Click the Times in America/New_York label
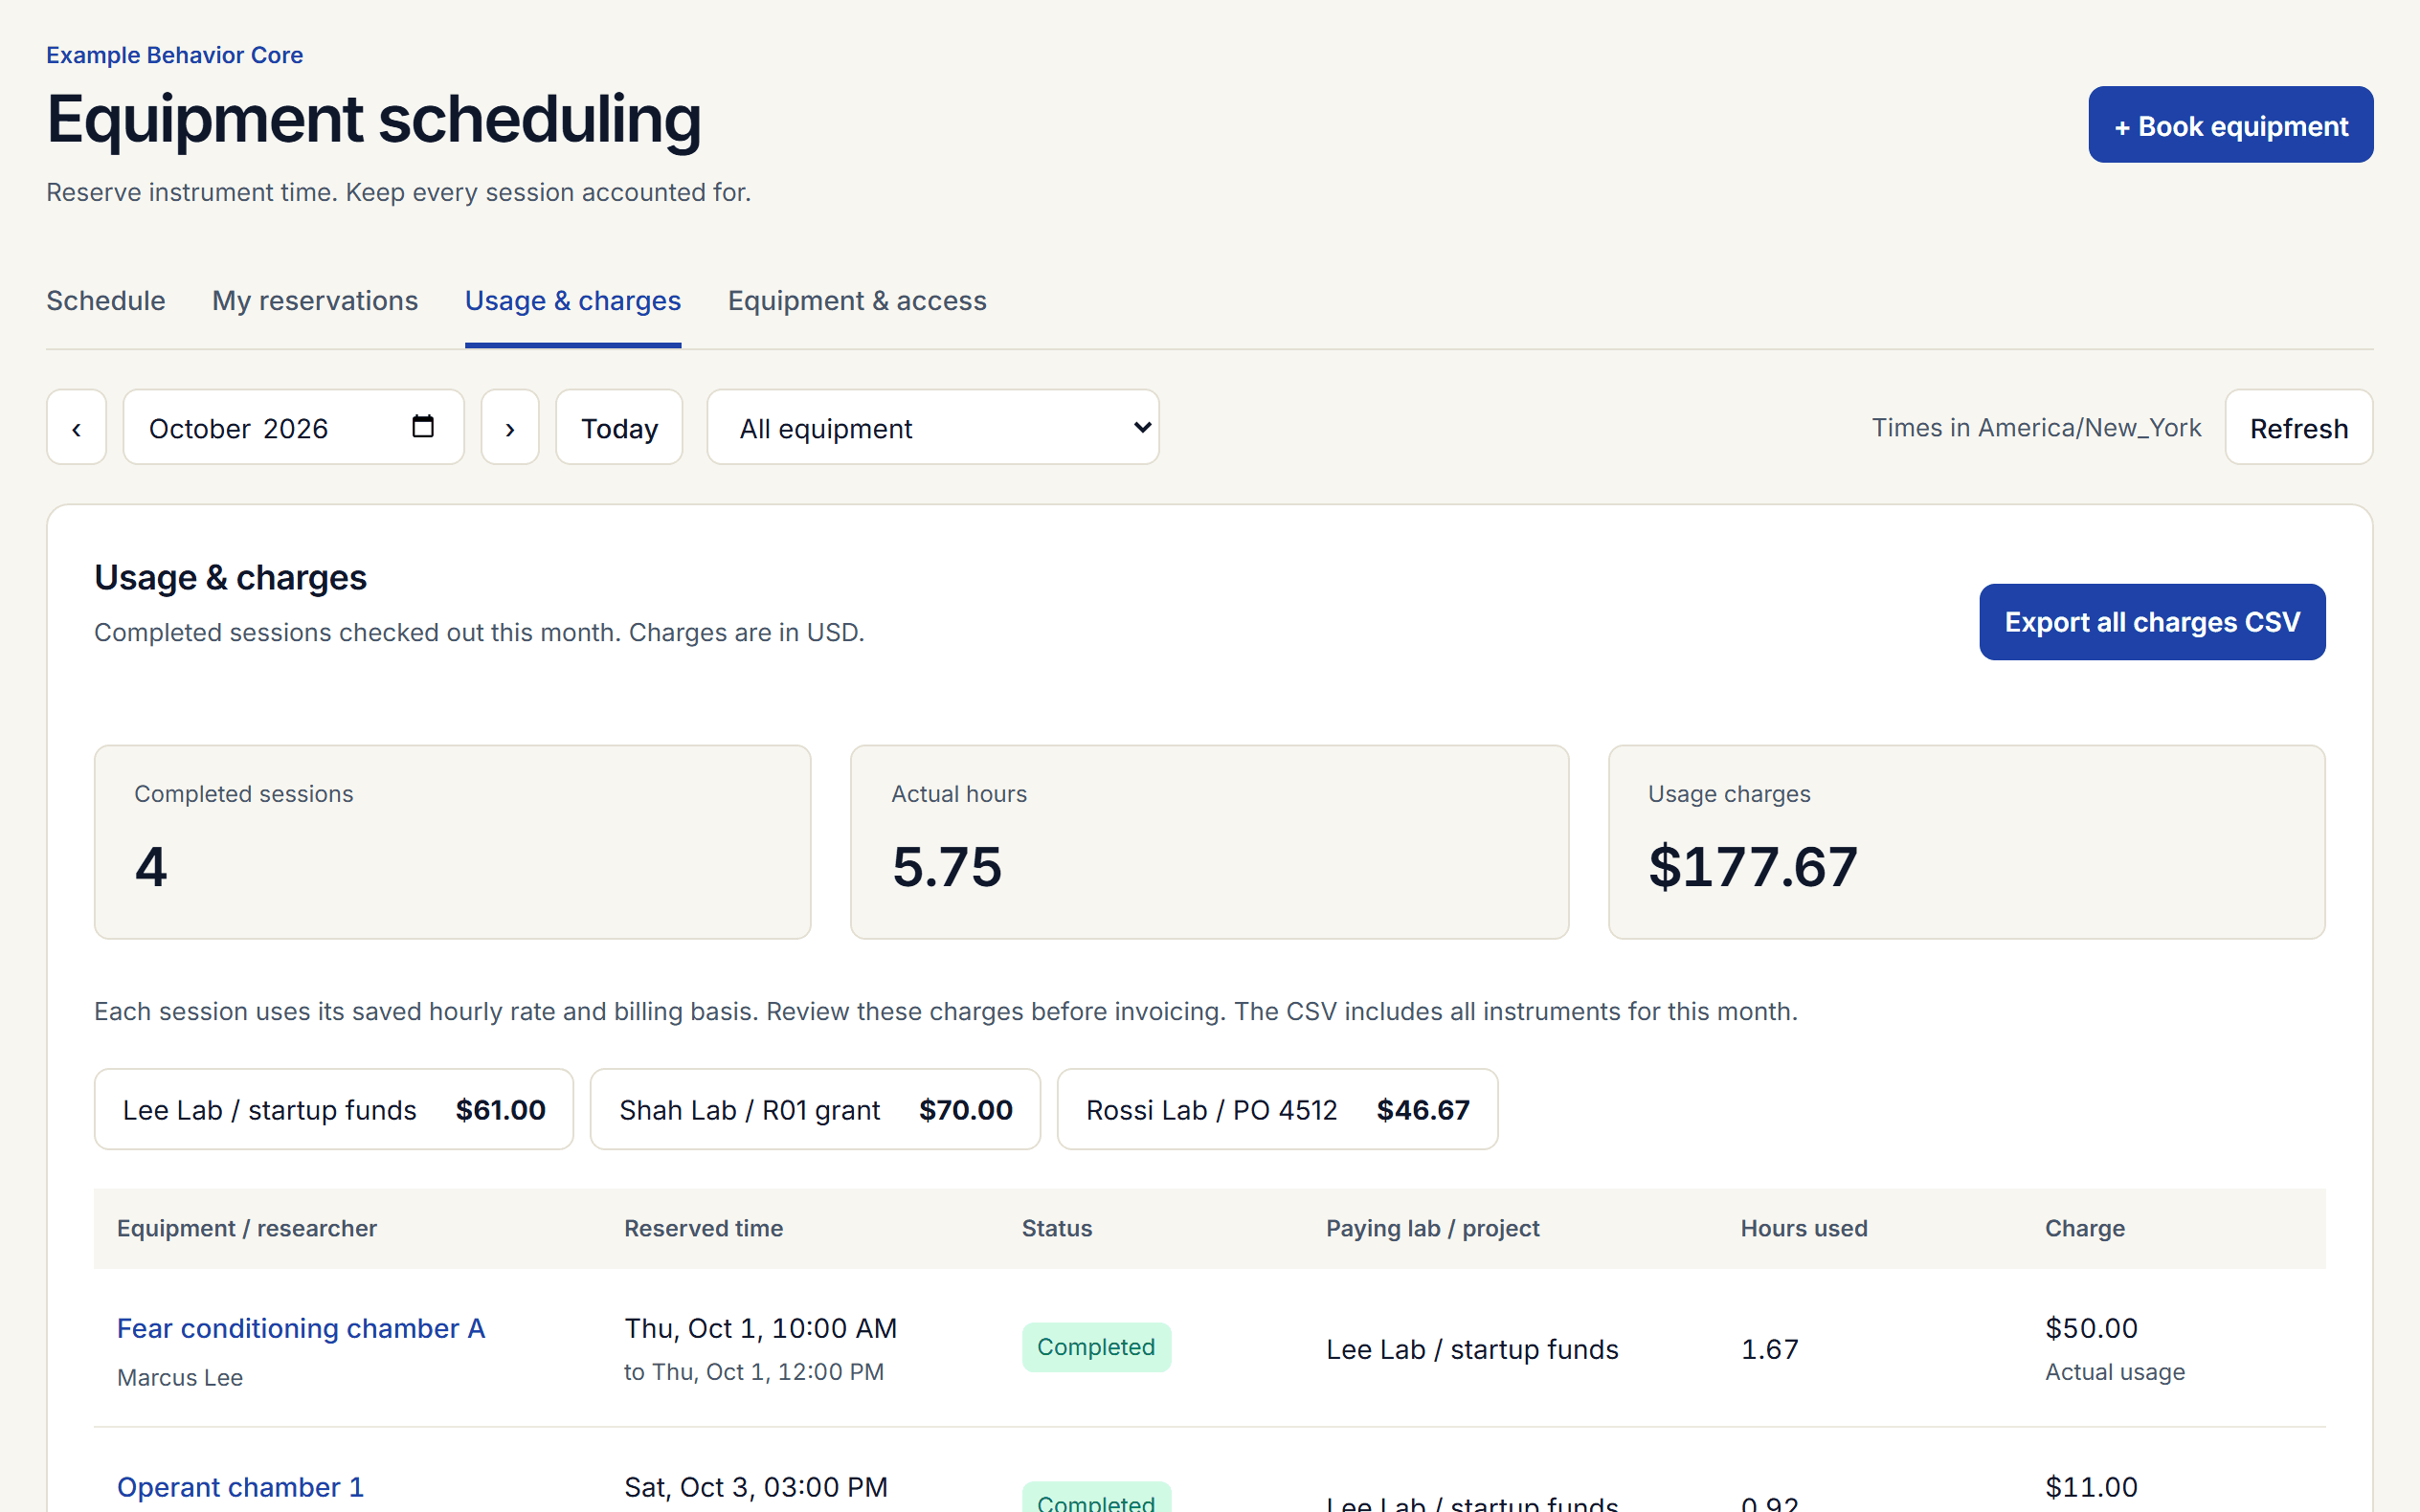The image size is (2420, 1512). tap(2036, 427)
